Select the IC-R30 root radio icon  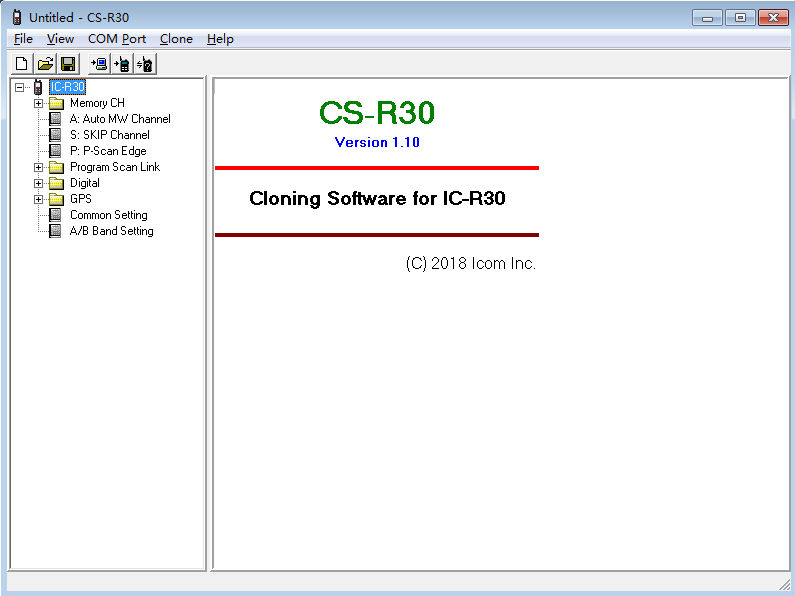pos(38,87)
